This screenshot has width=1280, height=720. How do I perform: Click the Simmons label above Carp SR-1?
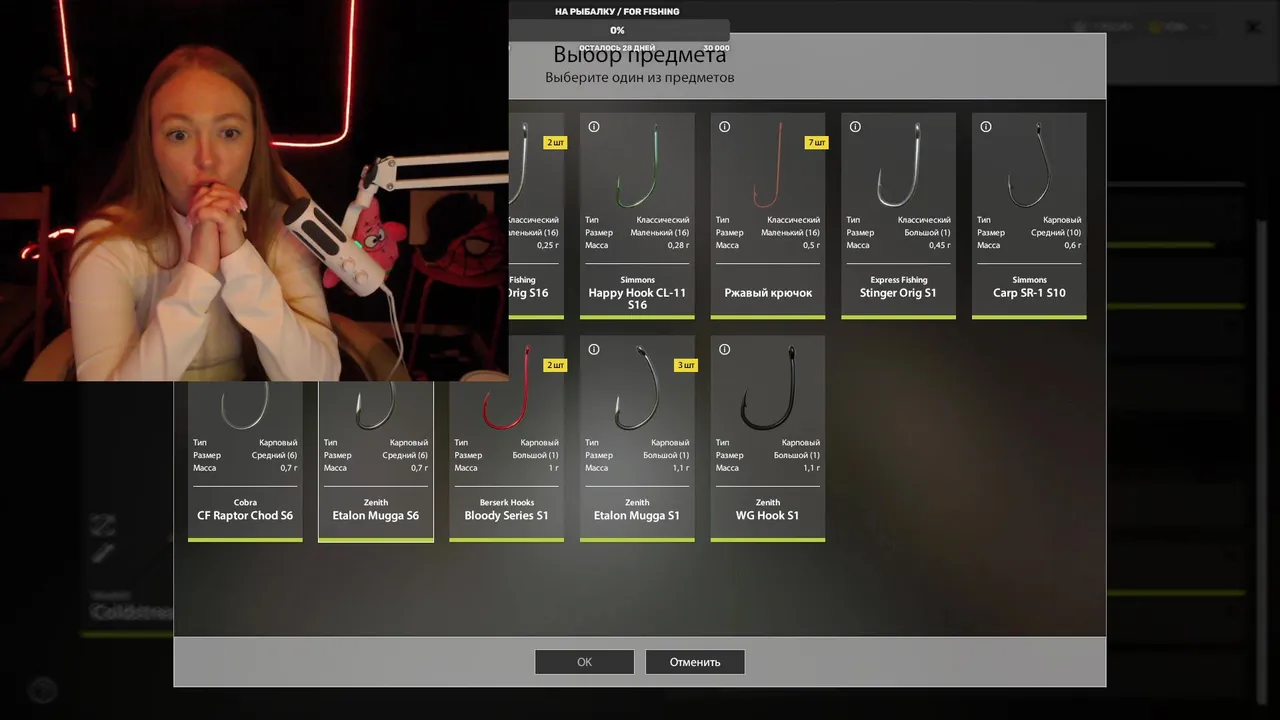coord(1029,280)
